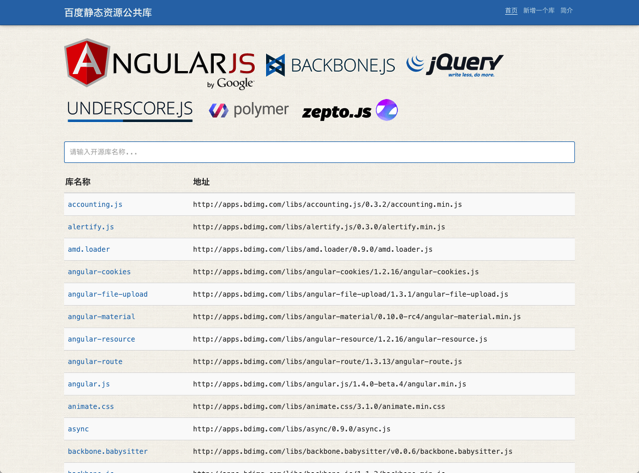639x473 pixels.
Task: Open the alertify.js library link
Action: click(90, 227)
